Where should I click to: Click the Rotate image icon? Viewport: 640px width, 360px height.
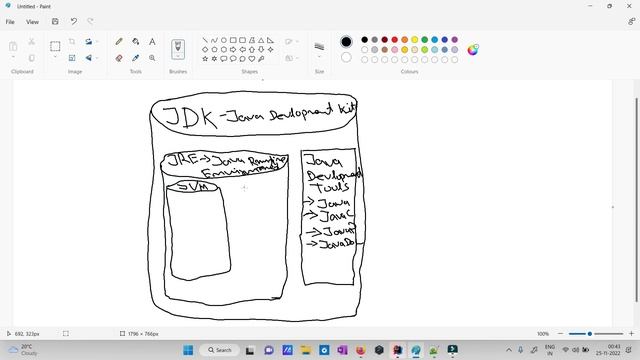pyautogui.click(x=88, y=41)
